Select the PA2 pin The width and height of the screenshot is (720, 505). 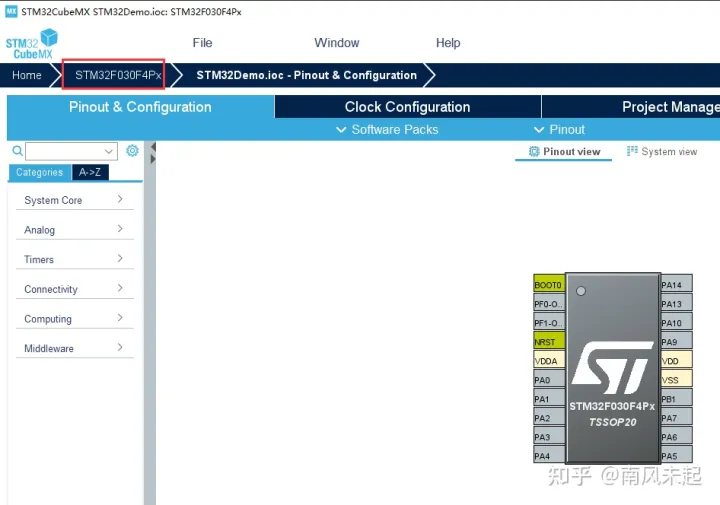pos(549,418)
